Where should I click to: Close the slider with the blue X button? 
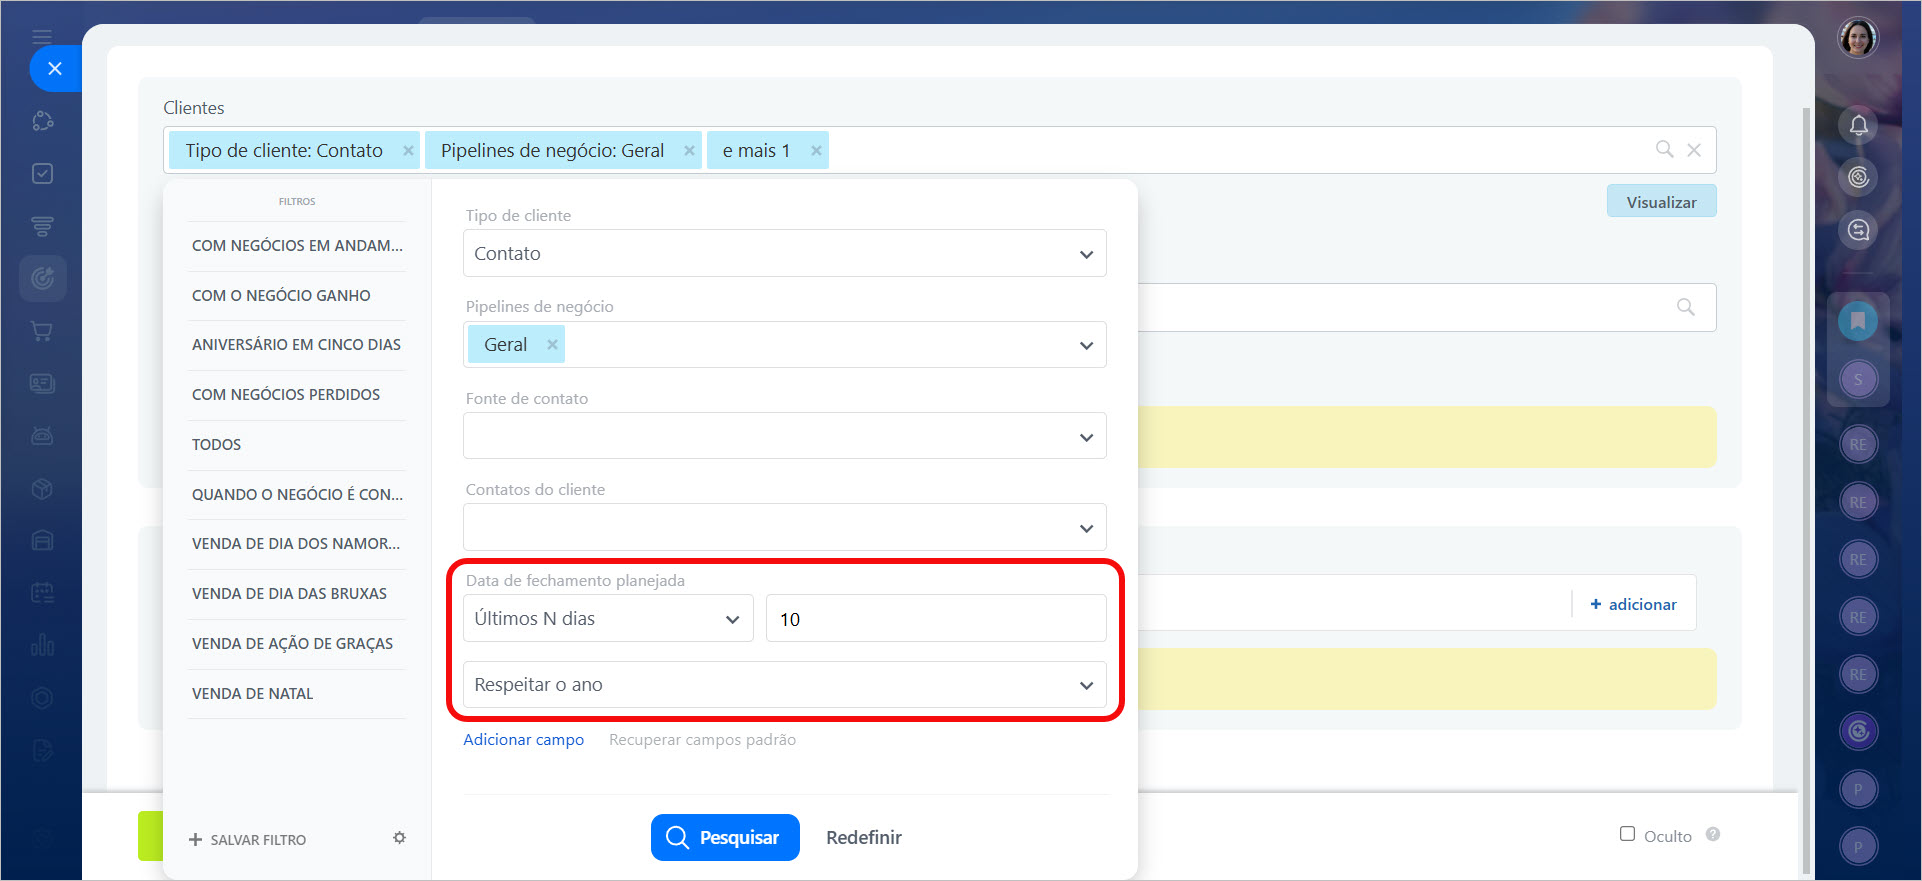pos(55,69)
